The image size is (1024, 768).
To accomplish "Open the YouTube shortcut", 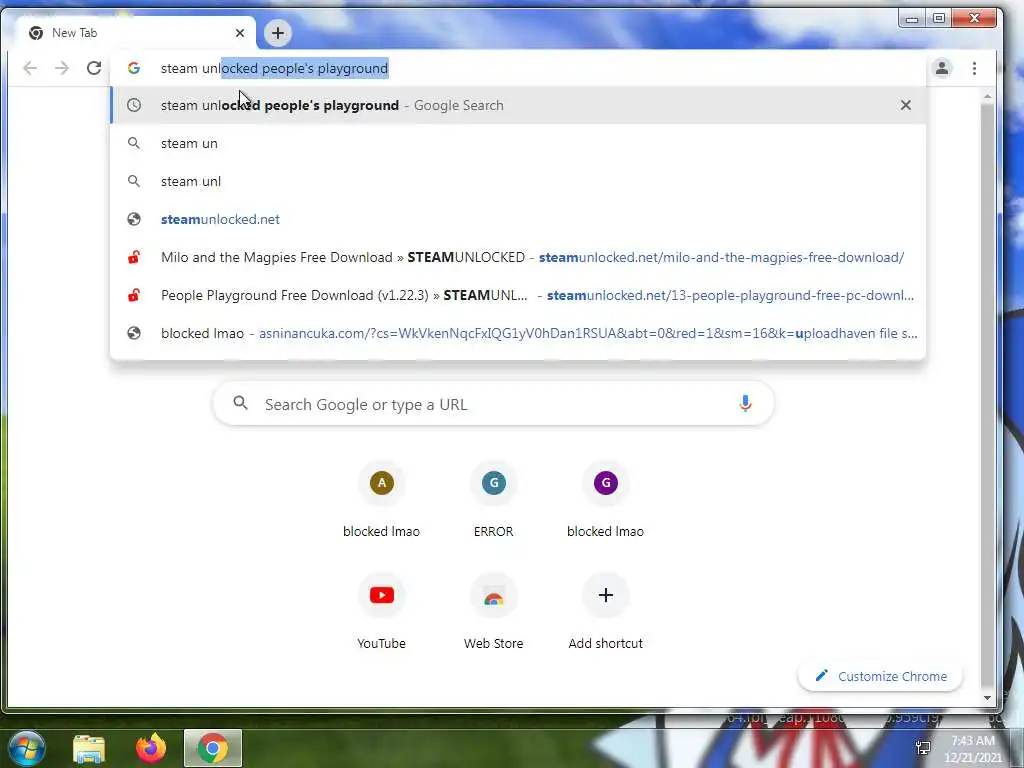I will 381,612.
